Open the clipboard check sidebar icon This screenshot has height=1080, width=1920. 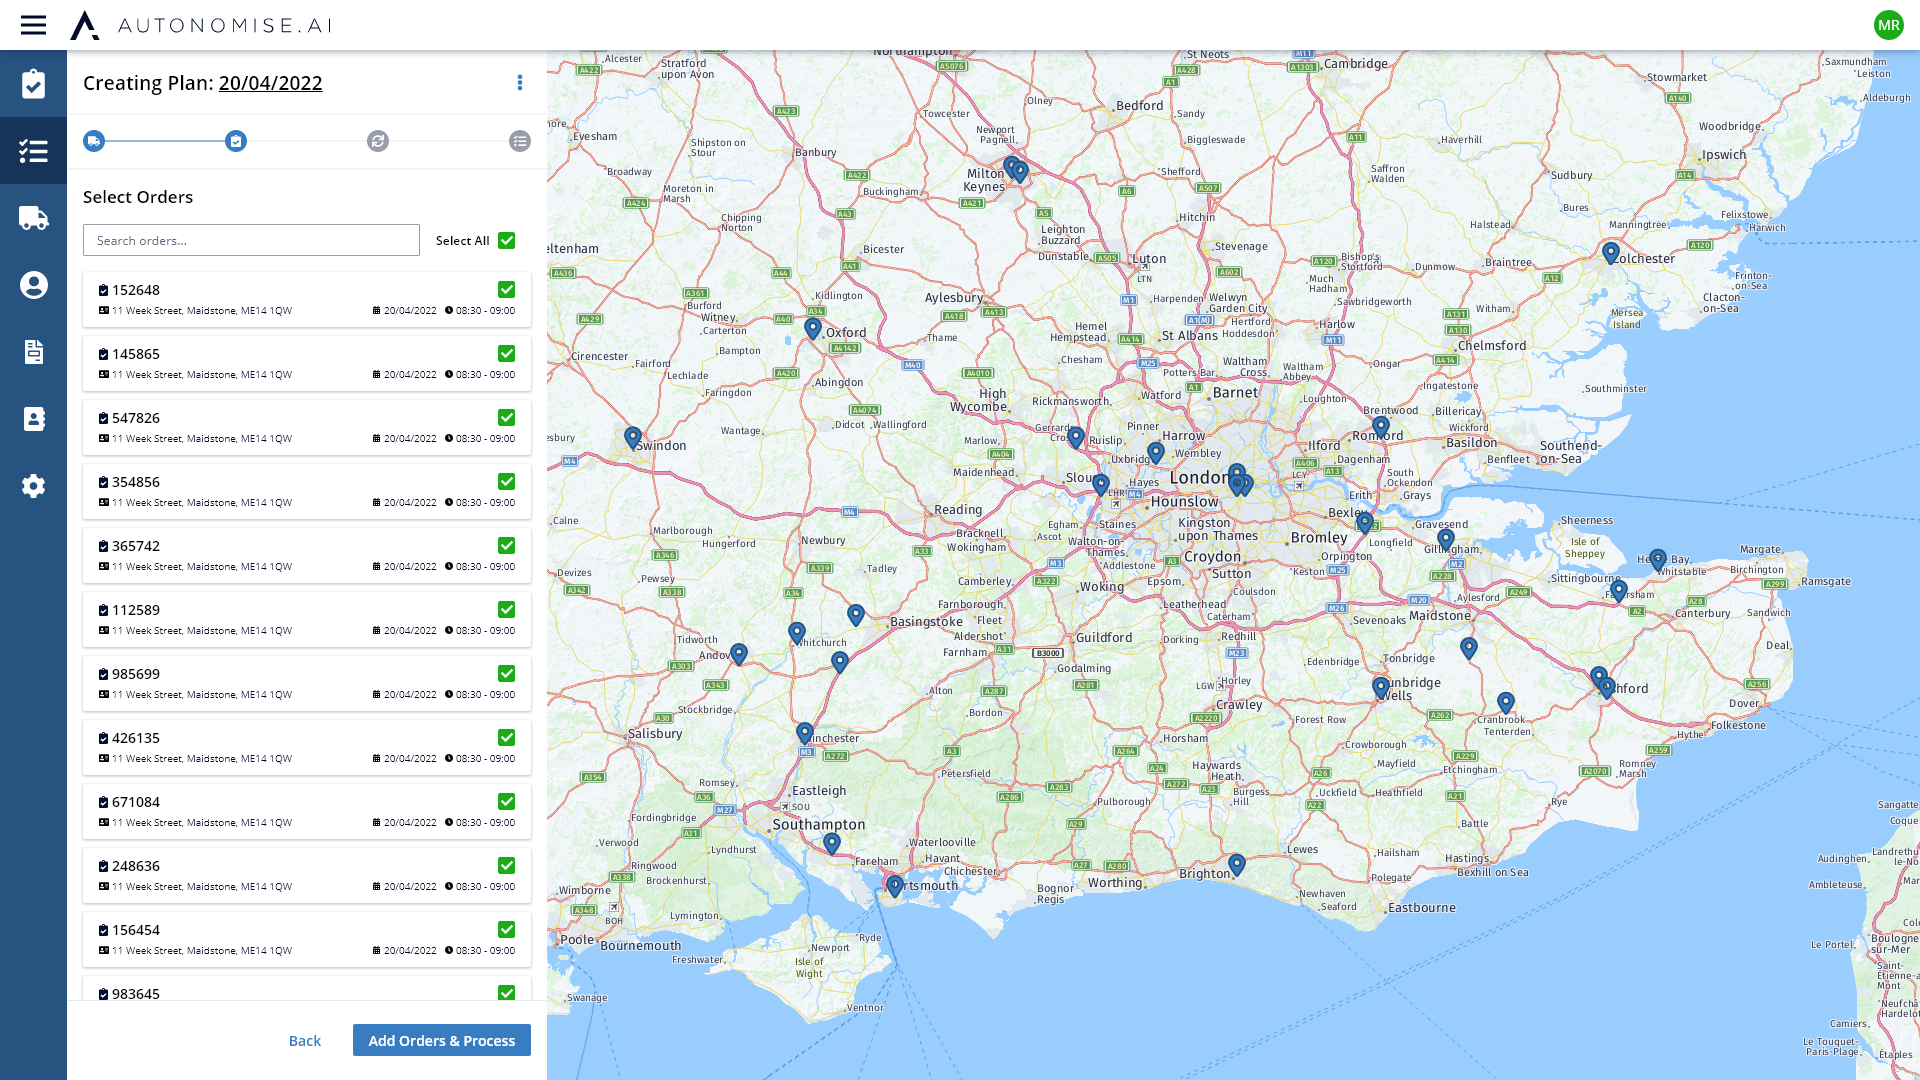33,84
